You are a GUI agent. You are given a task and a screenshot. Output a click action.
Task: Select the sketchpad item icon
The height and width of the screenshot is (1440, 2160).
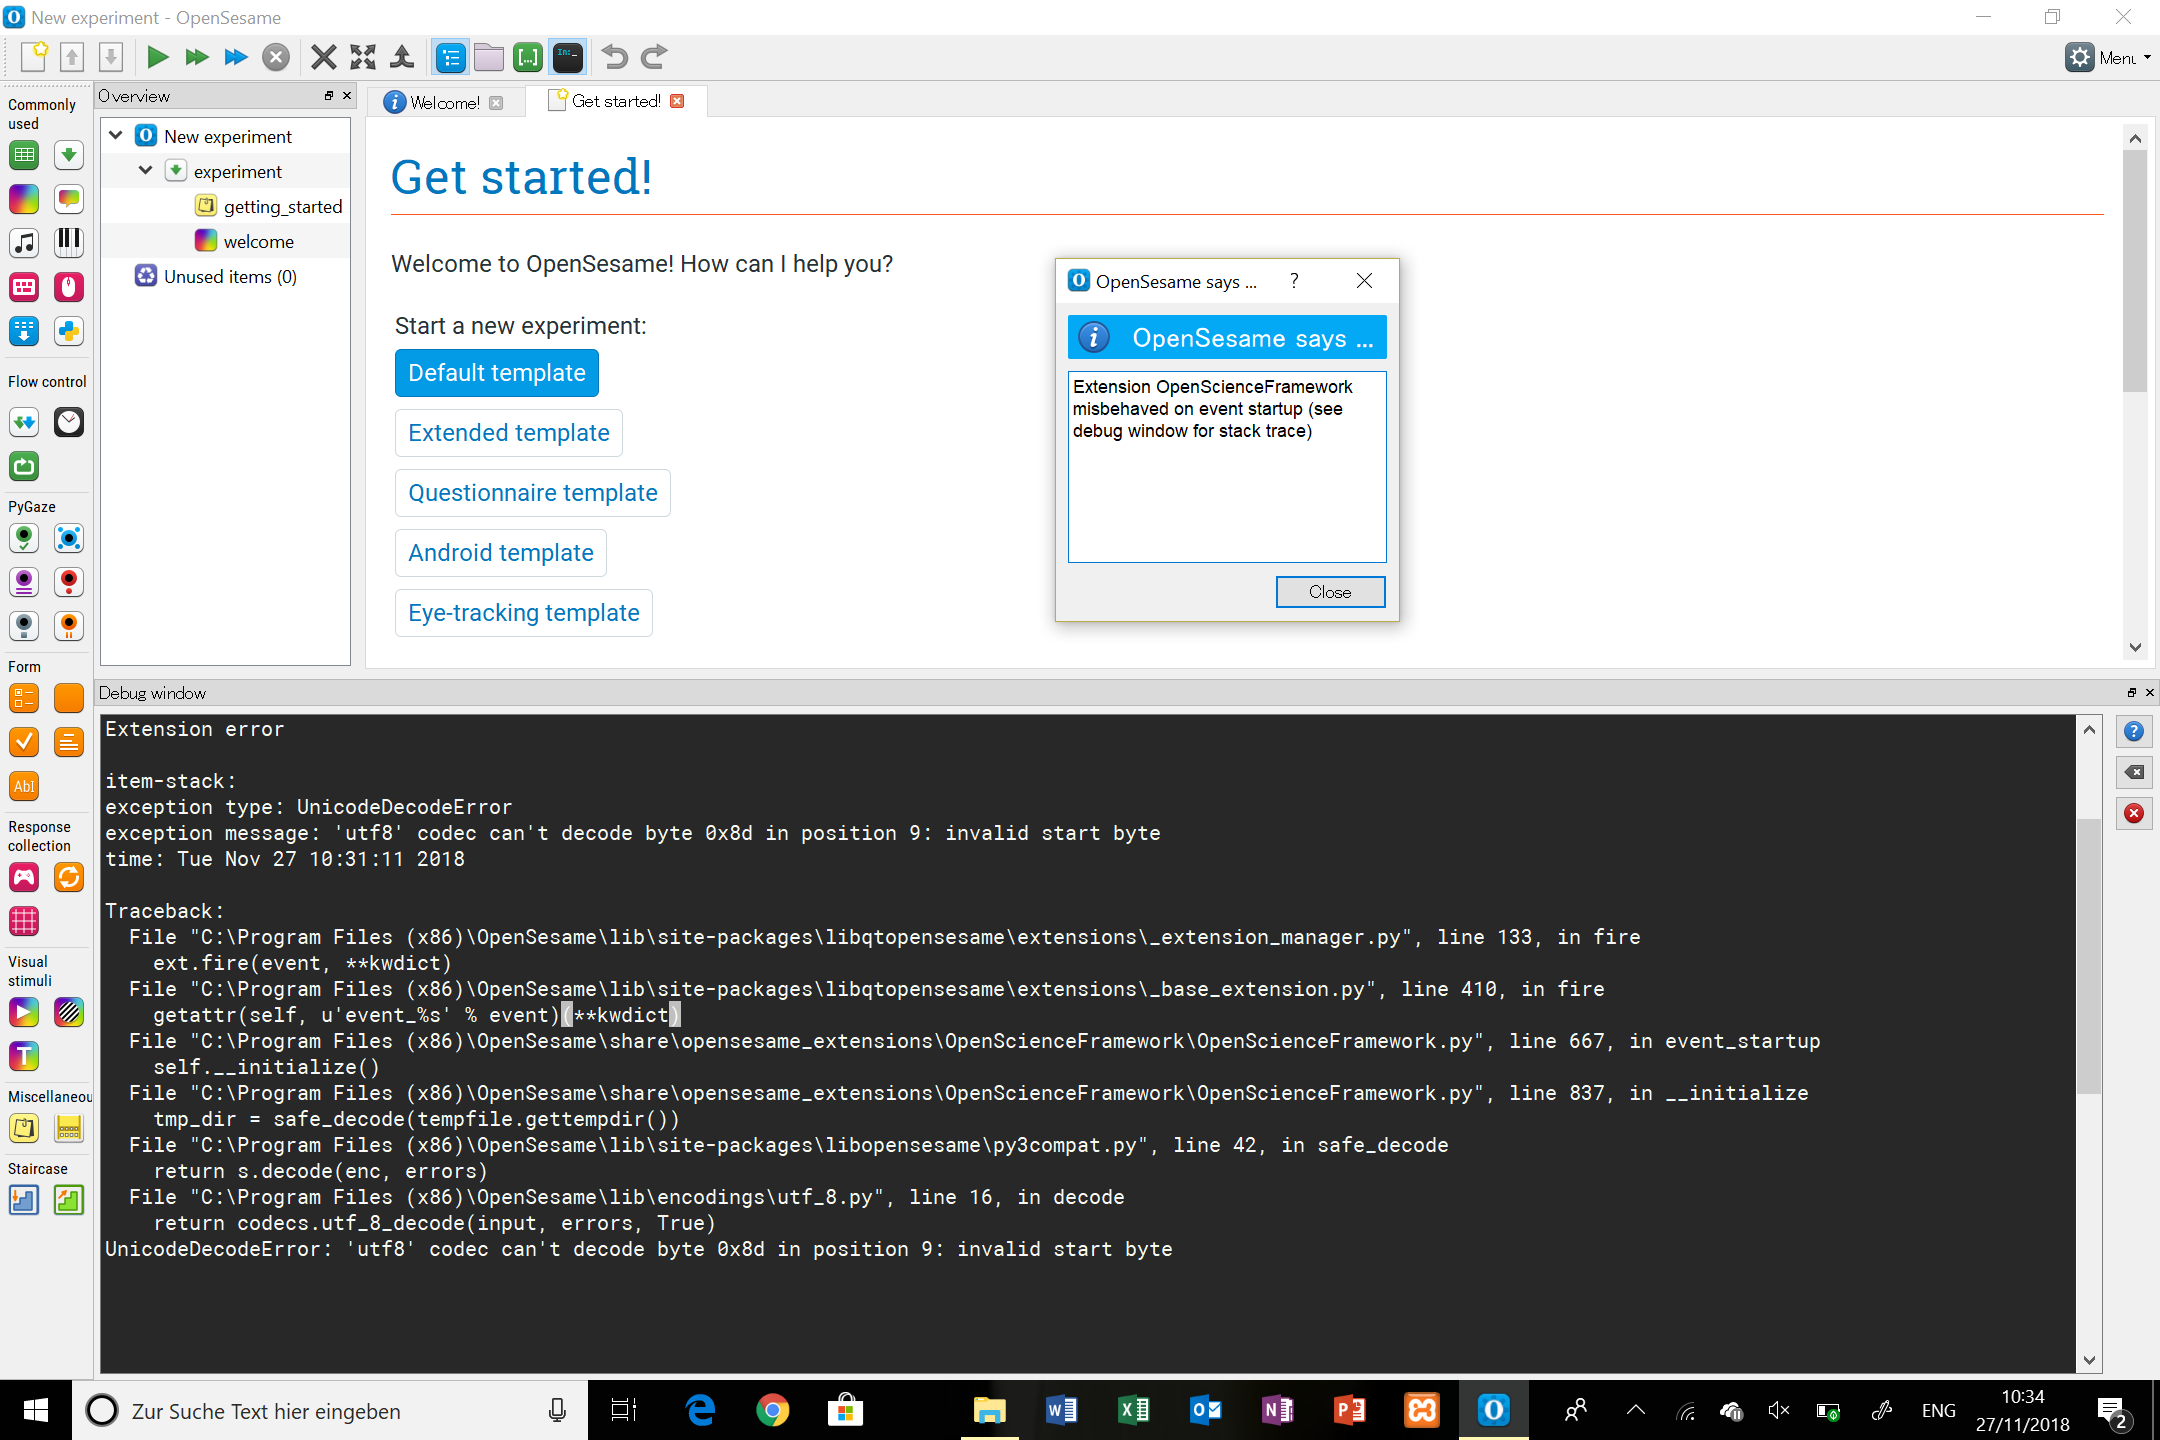pos(24,199)
